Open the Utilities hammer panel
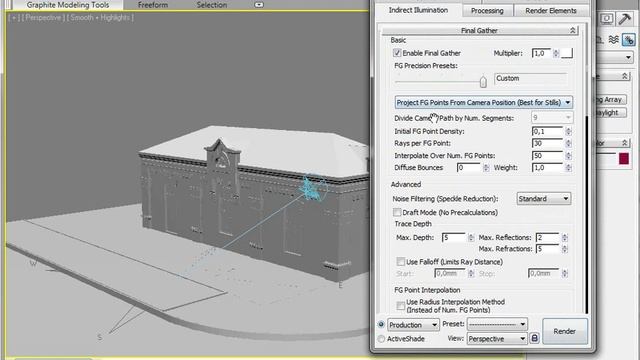This screenshot has width=640, height=360. 624,19
